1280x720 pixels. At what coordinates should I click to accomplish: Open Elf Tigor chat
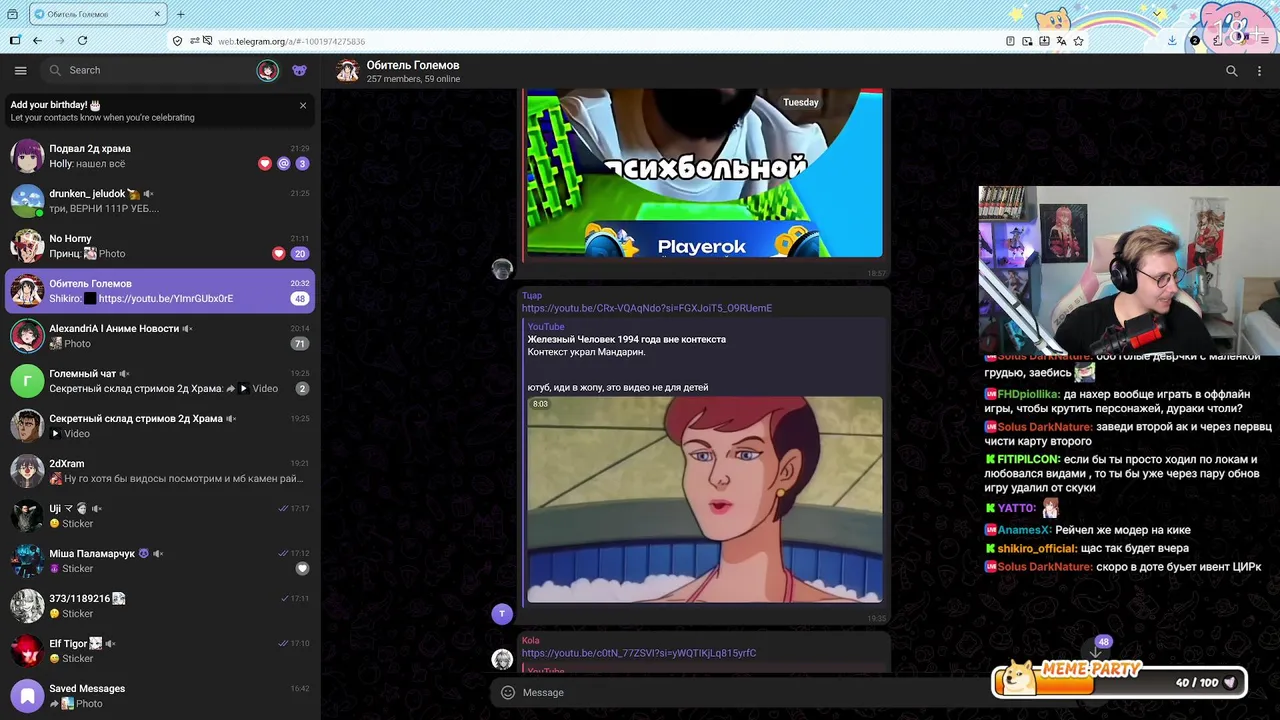pos(160,651)
